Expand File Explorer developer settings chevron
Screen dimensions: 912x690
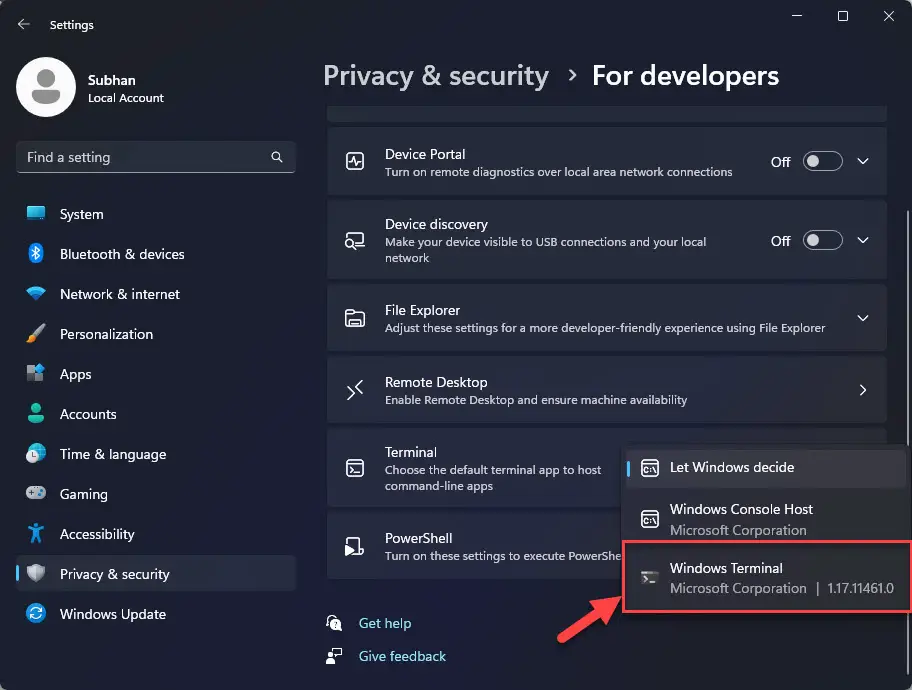863,318
